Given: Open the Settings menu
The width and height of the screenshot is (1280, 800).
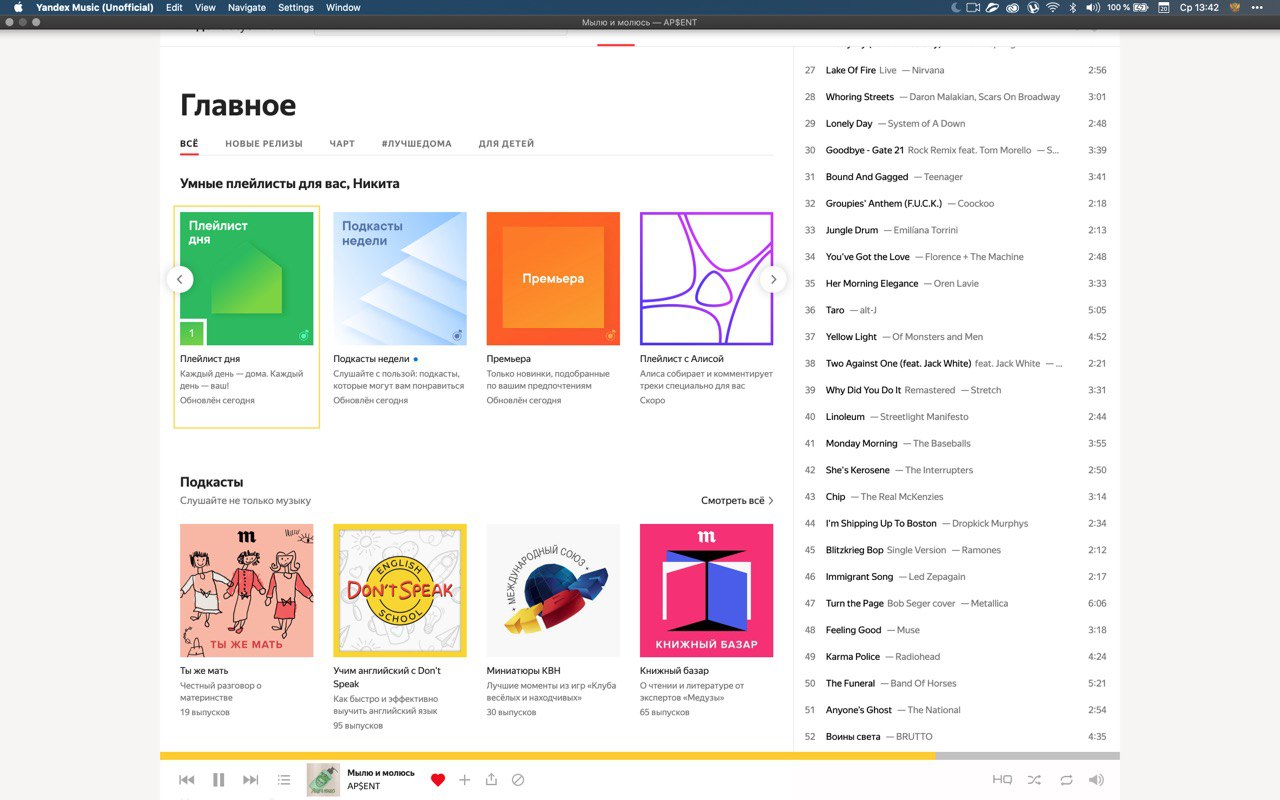Looking at the screenshot, I should tap(296, 7).
